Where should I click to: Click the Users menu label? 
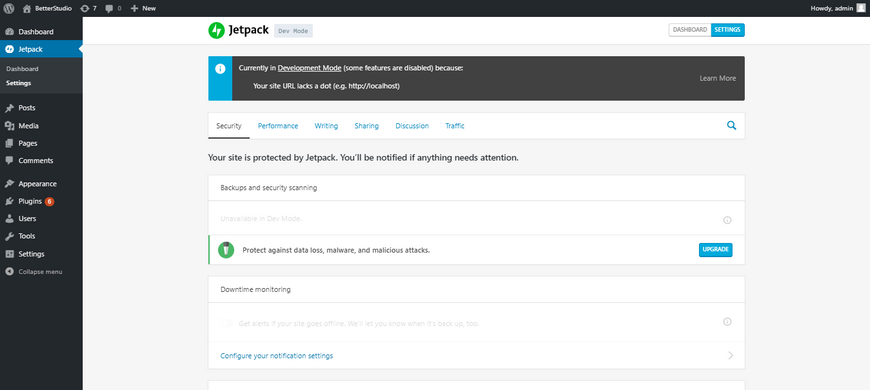(x=27, y=219)
